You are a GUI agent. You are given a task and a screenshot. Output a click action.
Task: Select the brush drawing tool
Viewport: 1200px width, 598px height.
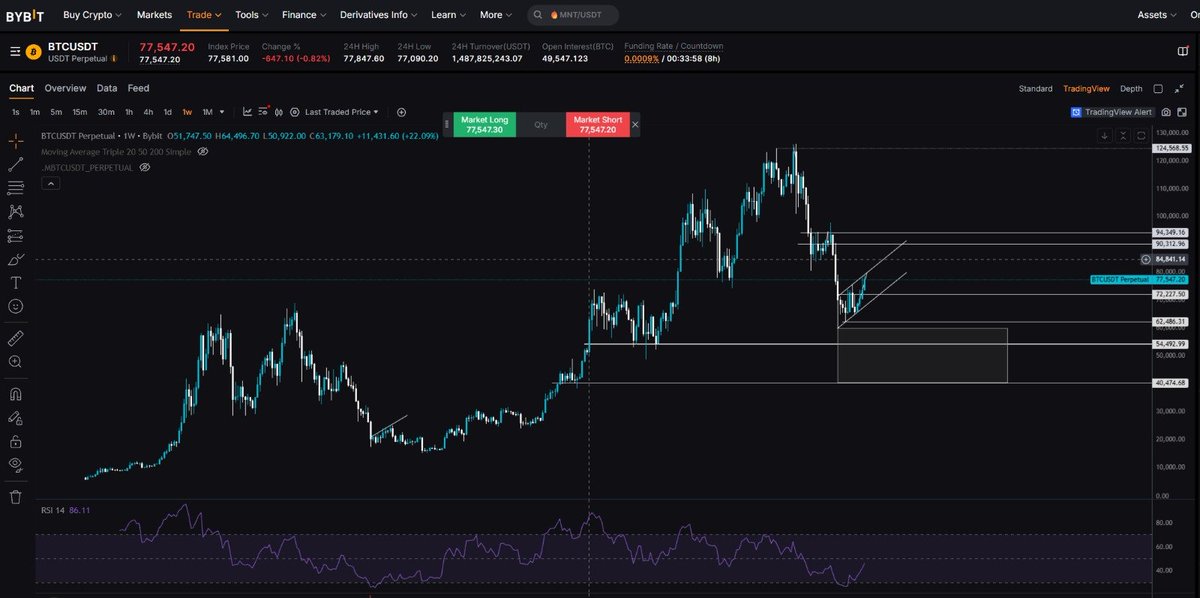[16, 259]
